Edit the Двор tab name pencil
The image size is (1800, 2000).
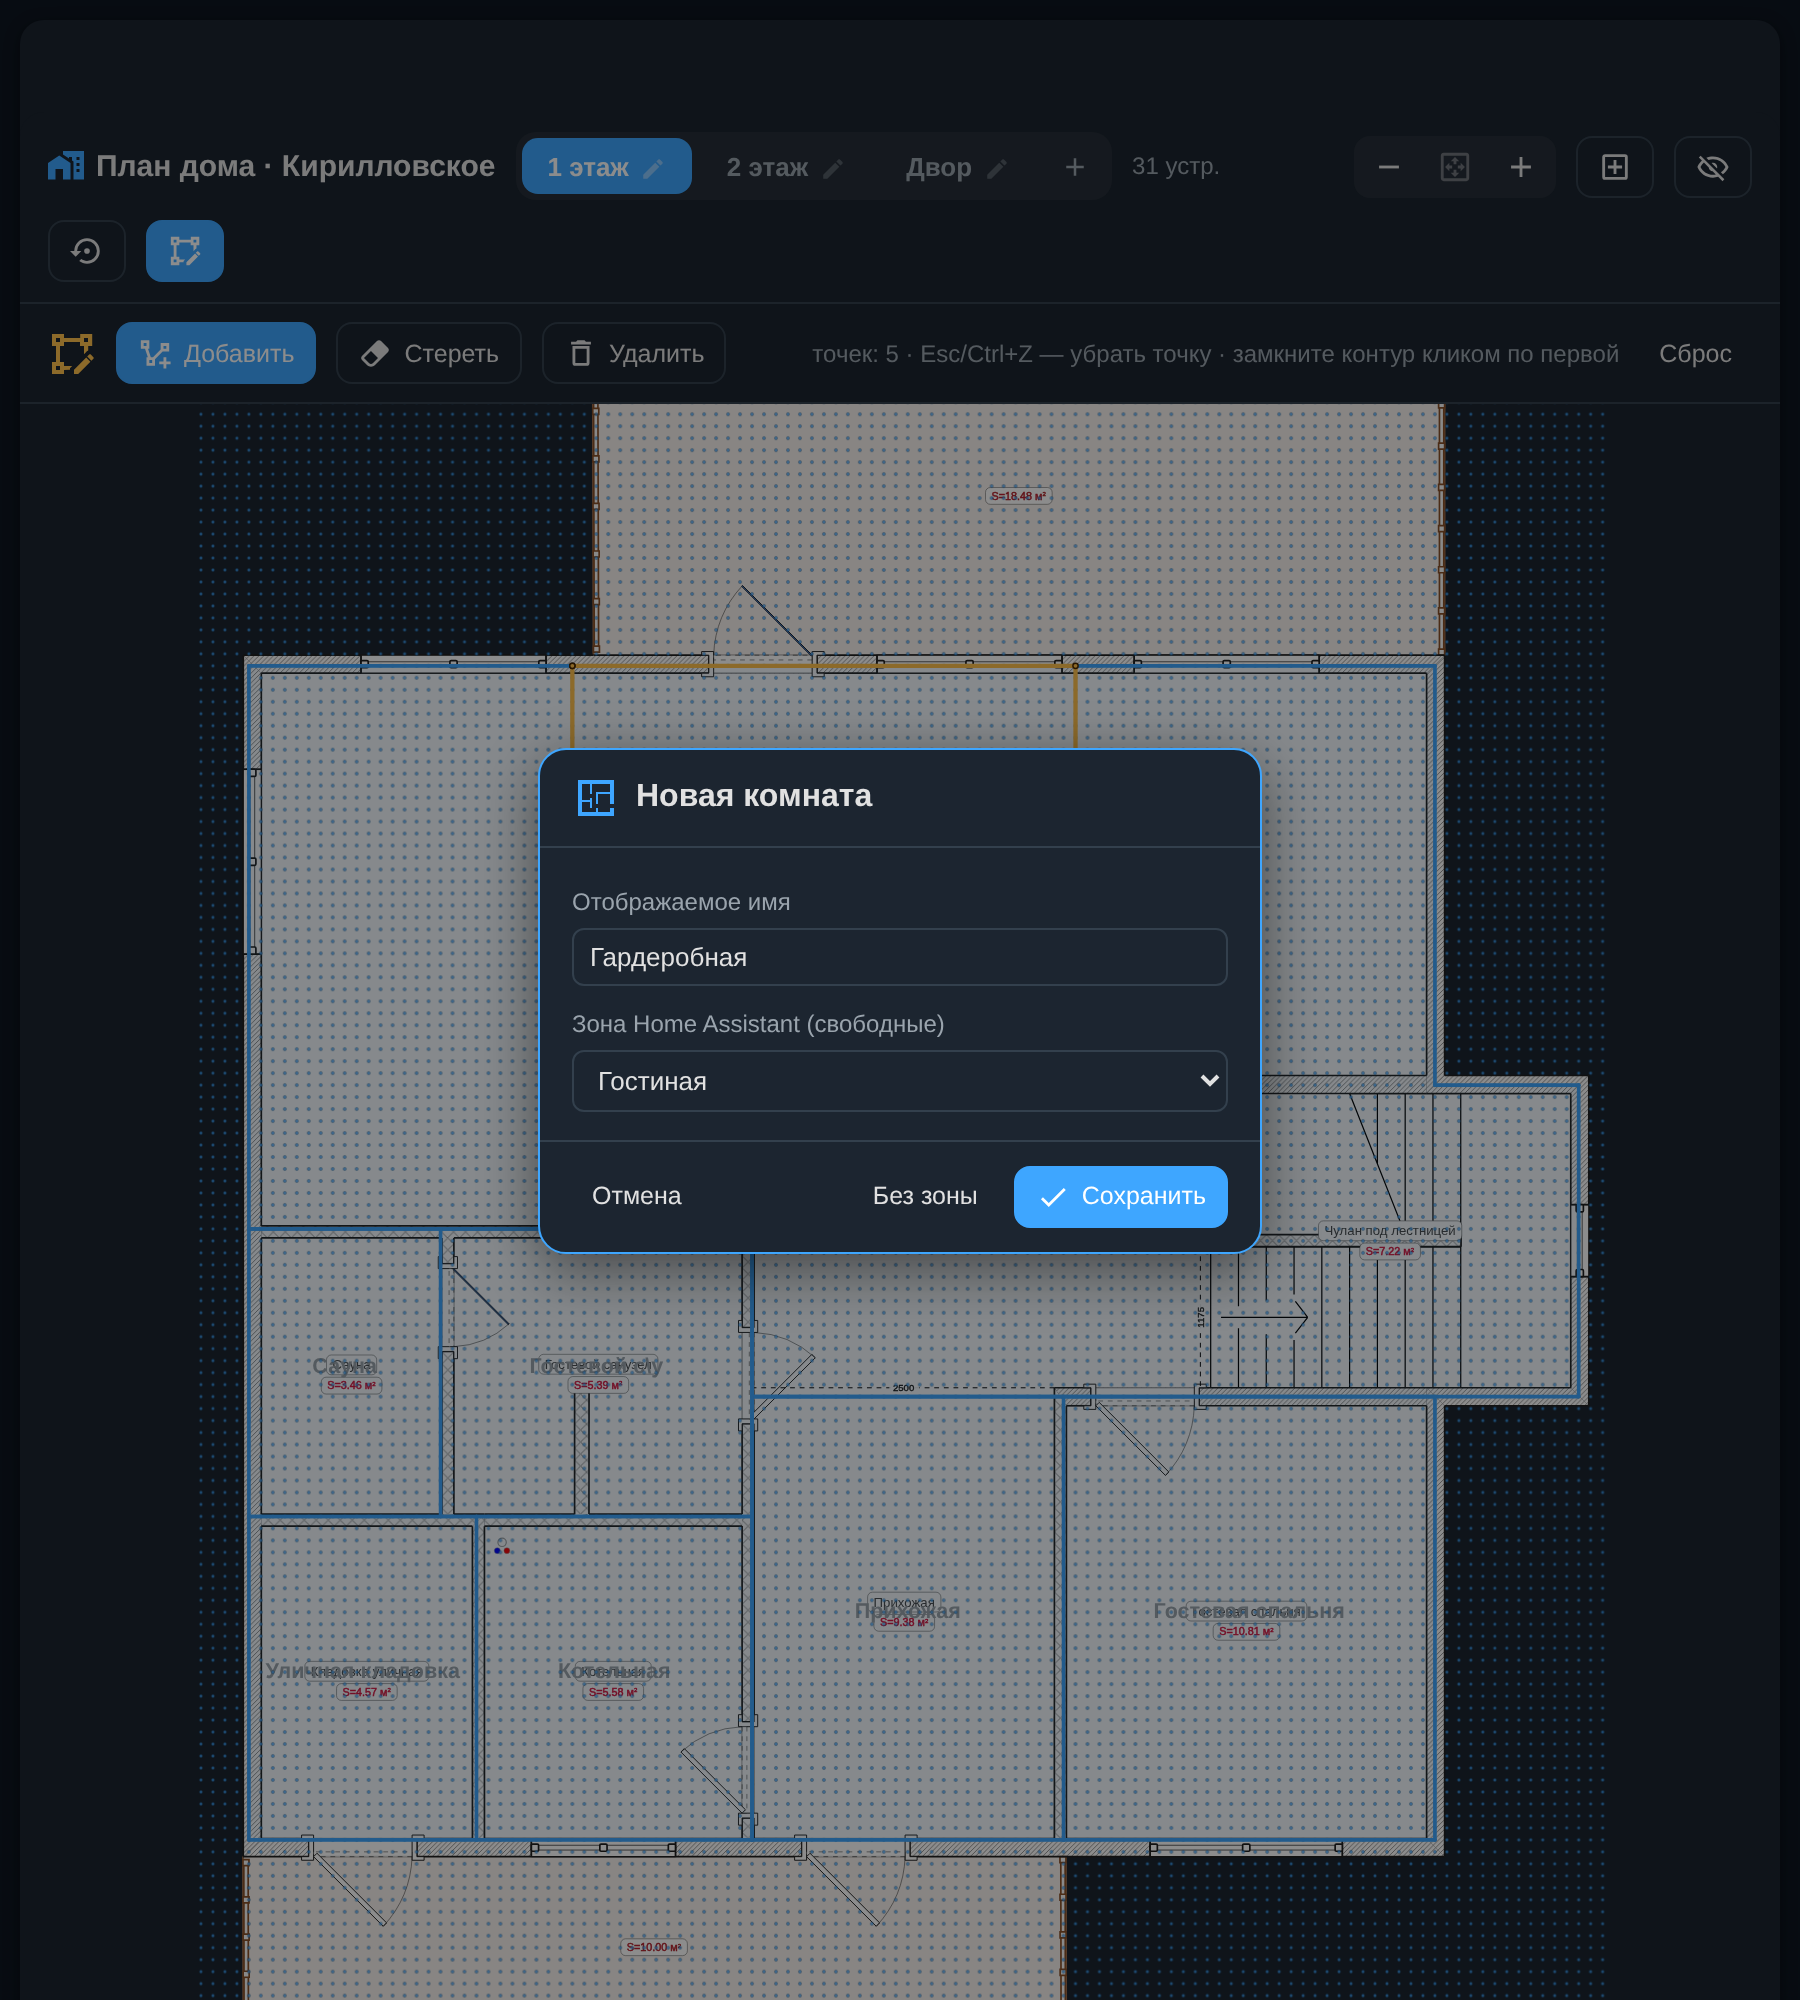point(997,168)
